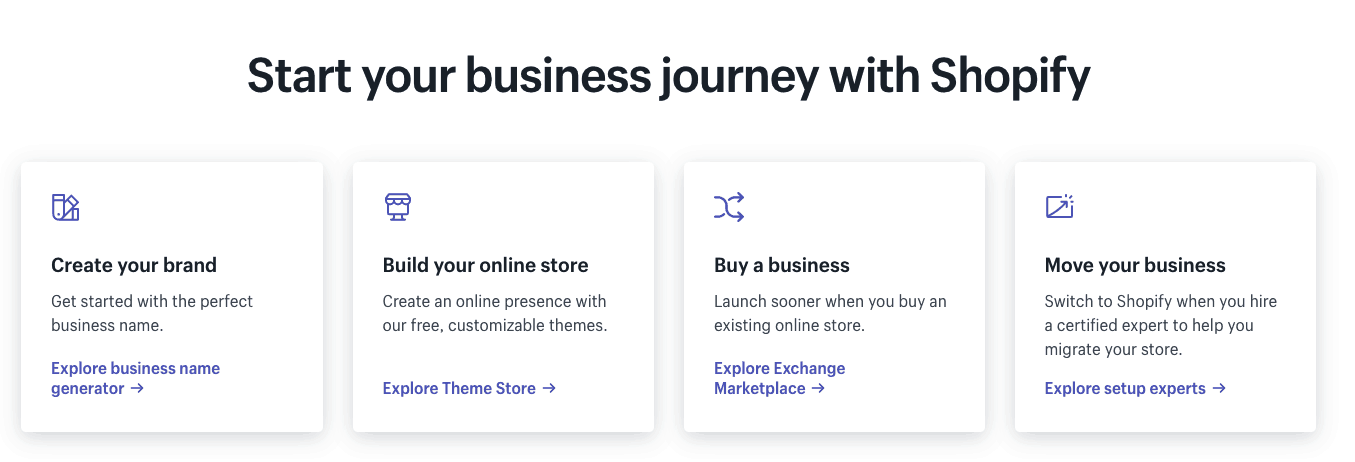This screenshot has width=1355, height=462.
Task: Click arrow next to Explore setup experts
Action: point(1219,389)
